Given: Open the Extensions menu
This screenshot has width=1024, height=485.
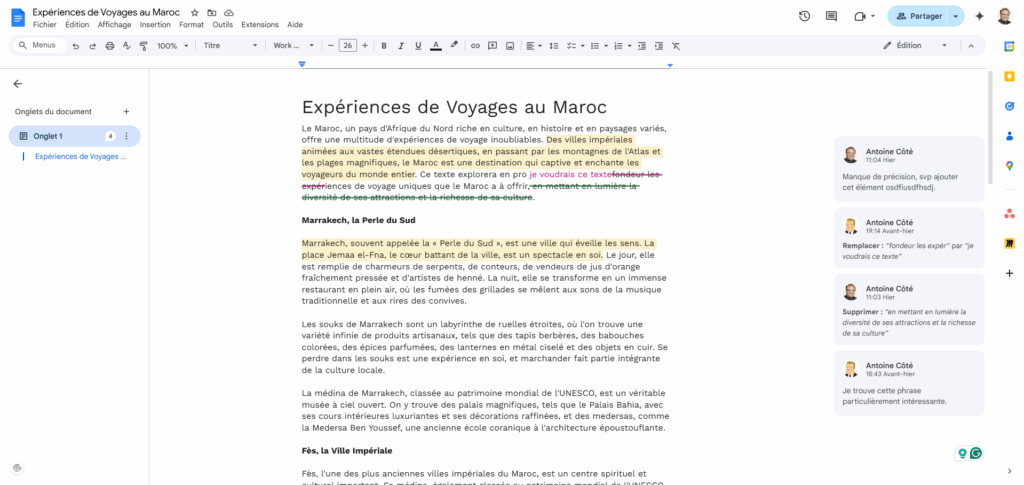Looking at the screenshot, I should coord(260,25).
